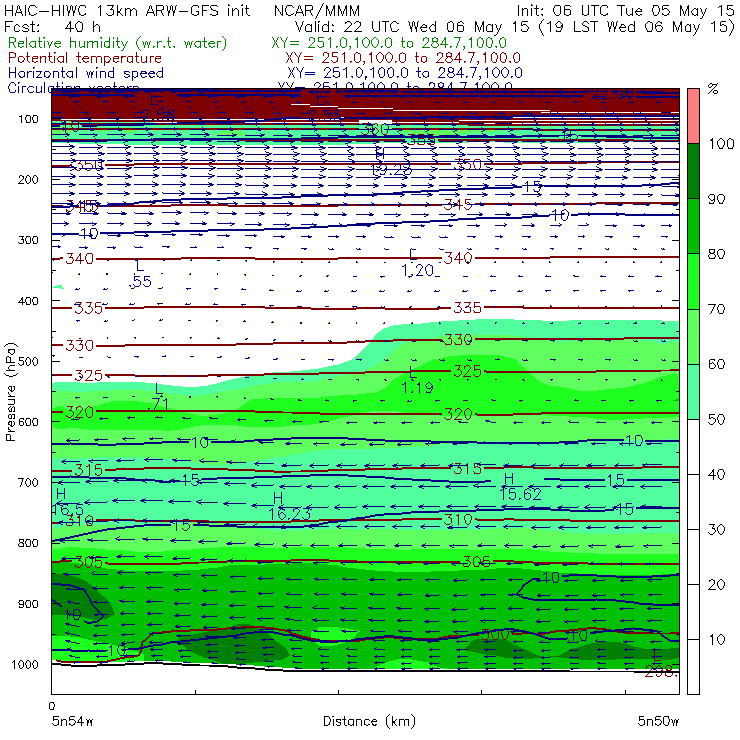Click the 'Fcst: 40 h' forecast label
This screenshot has width=740, height=740.
point(52,26)
